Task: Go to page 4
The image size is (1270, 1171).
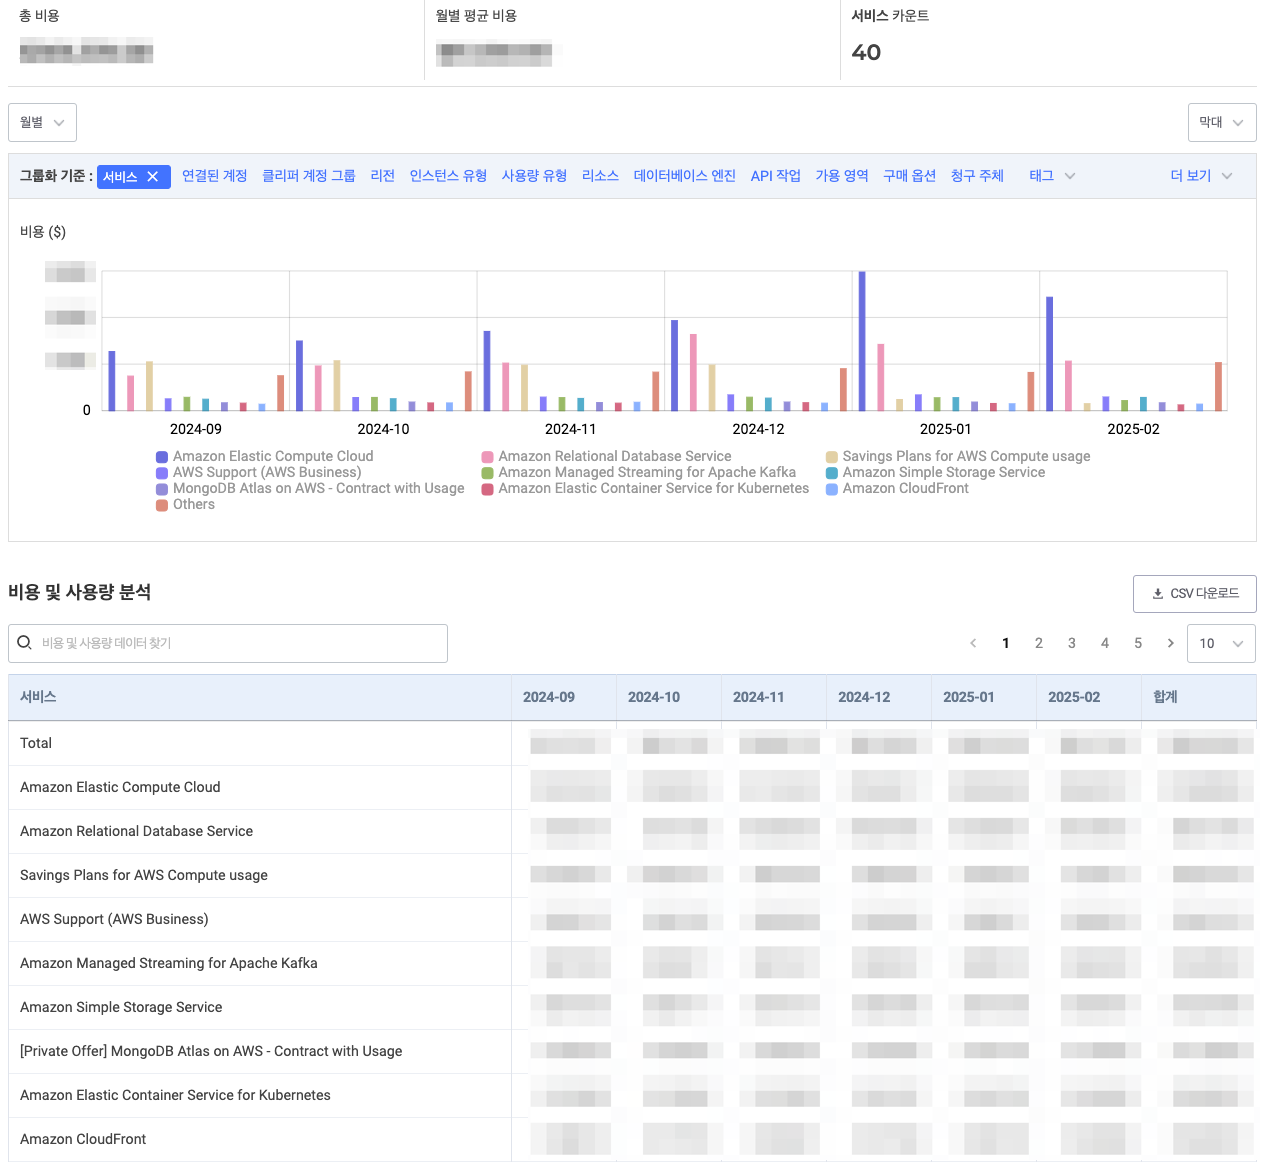Action: tap(1105, 643)
